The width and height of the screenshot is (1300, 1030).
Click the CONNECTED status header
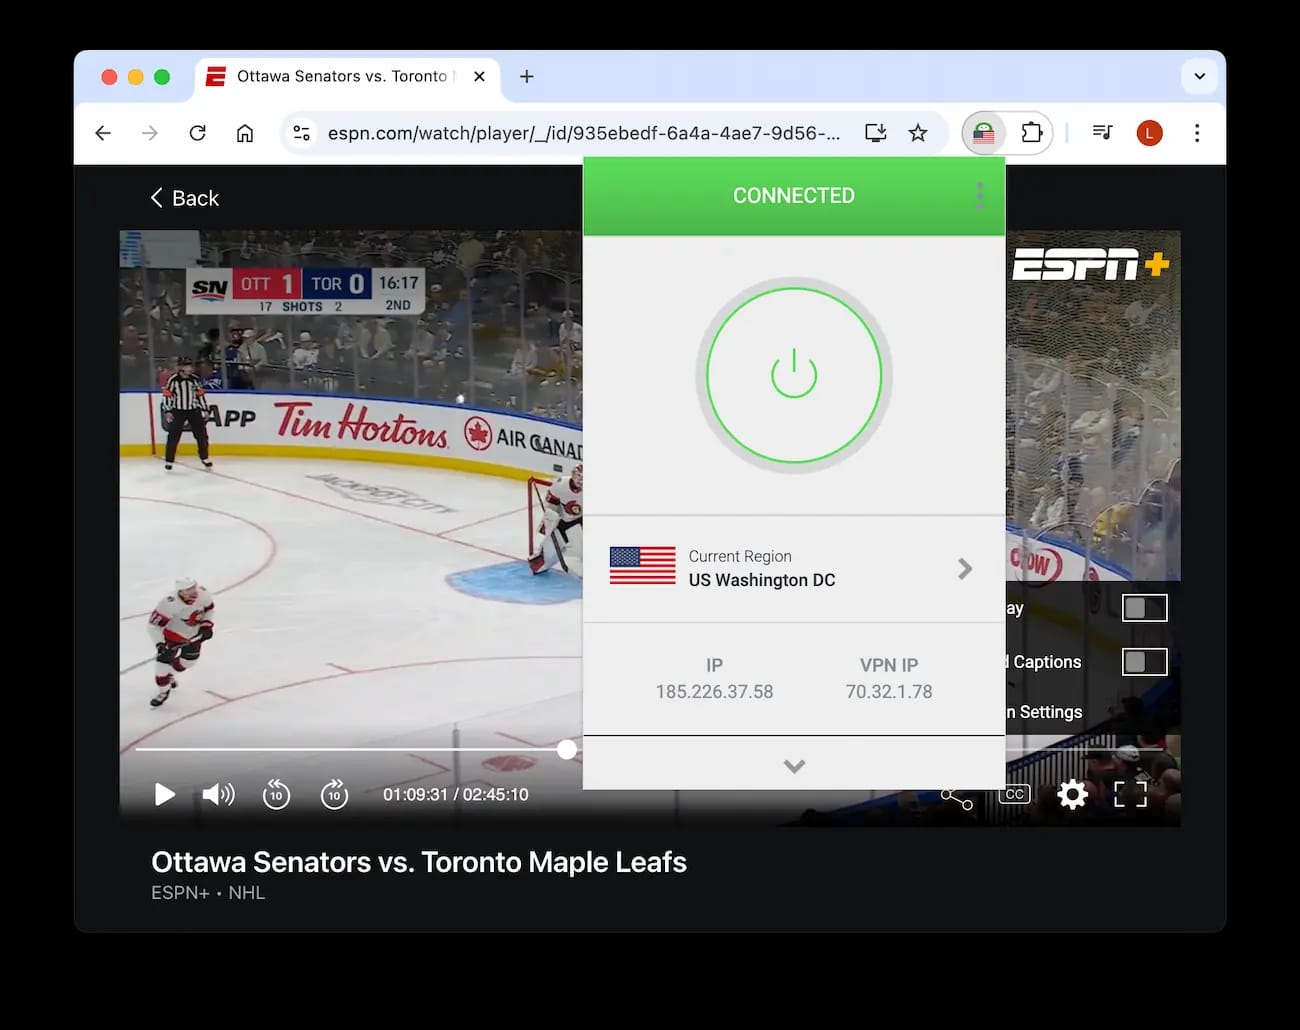click(794, 196)
